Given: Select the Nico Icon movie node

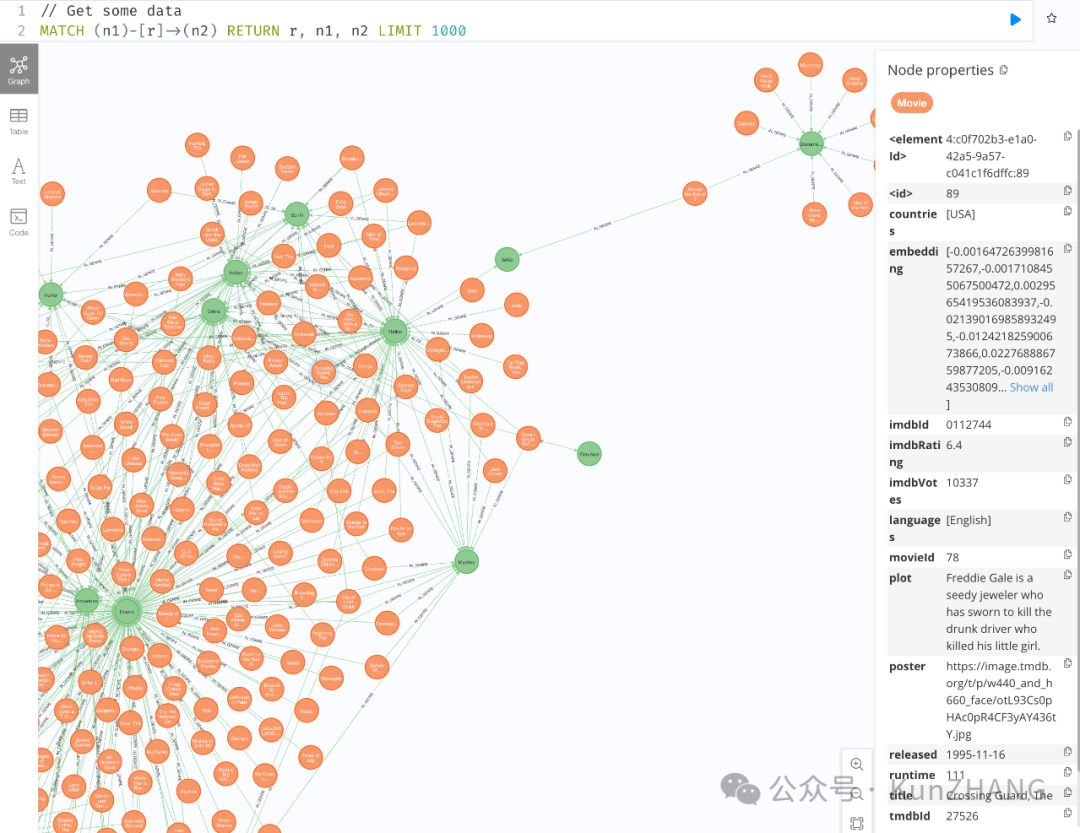Looking at the screenshot, I should pos(810,65).
